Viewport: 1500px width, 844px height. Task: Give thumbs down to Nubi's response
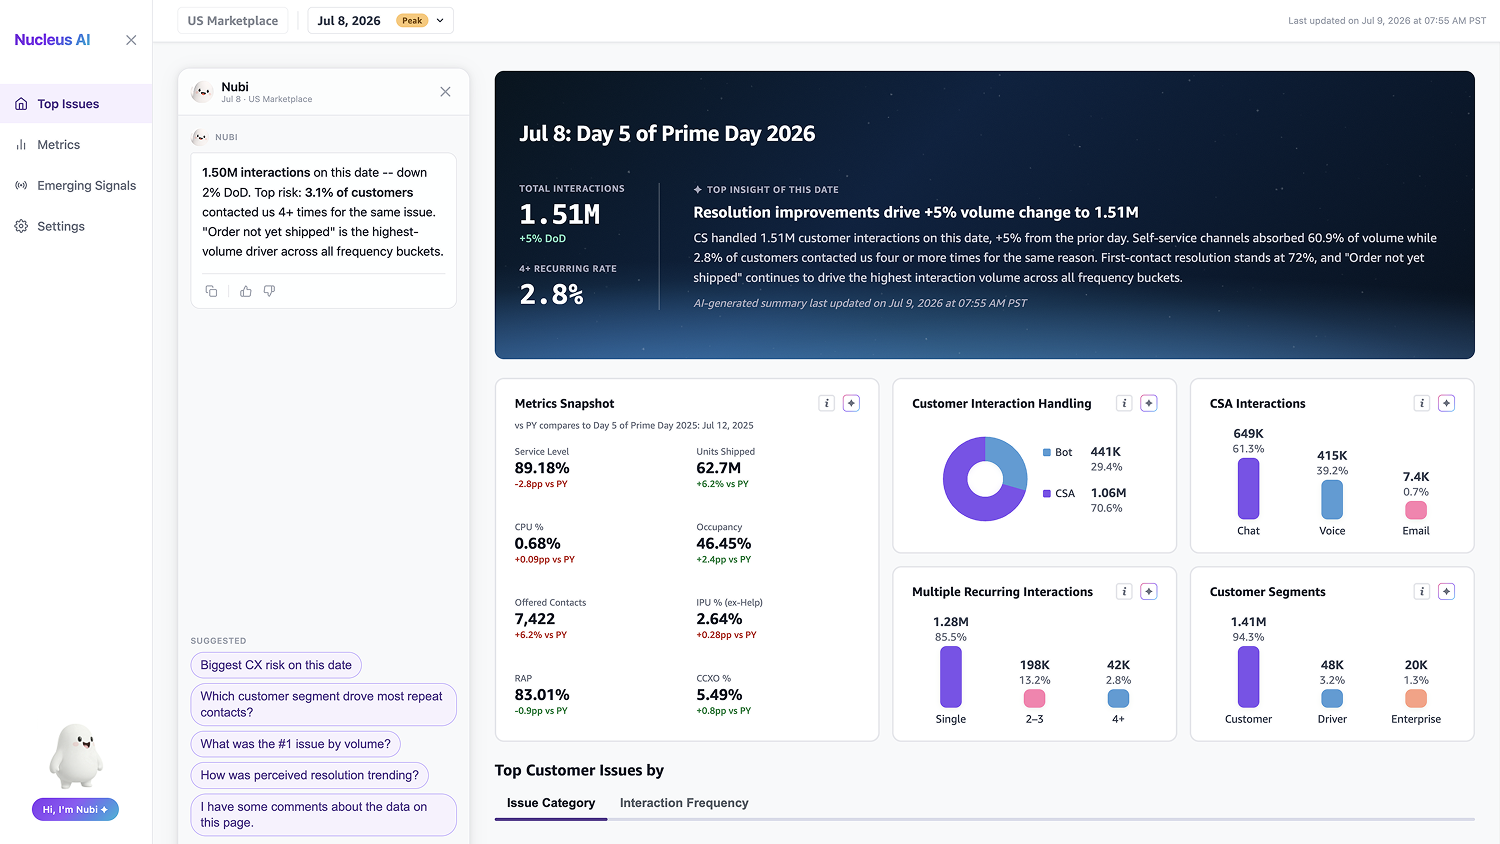[x=269, y=291]
